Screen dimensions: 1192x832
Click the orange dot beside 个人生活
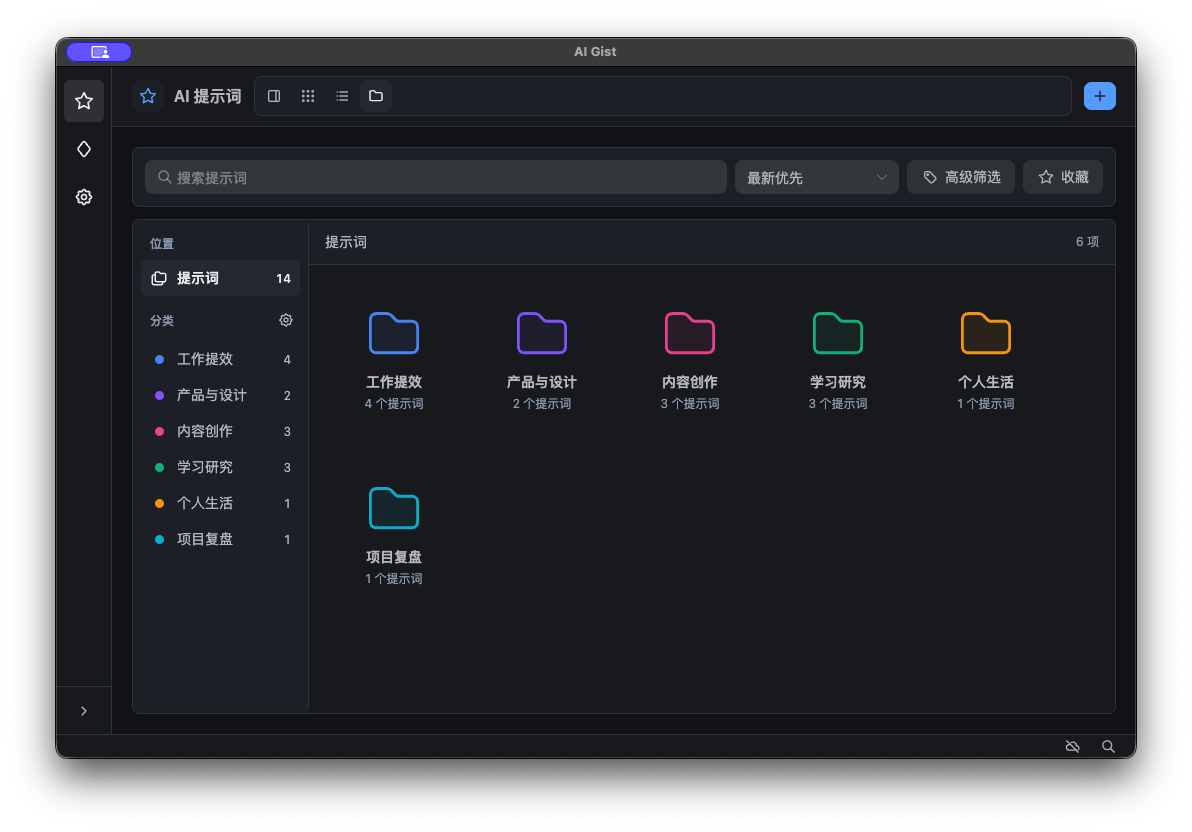pyautogui.click(x=160, y=503)
